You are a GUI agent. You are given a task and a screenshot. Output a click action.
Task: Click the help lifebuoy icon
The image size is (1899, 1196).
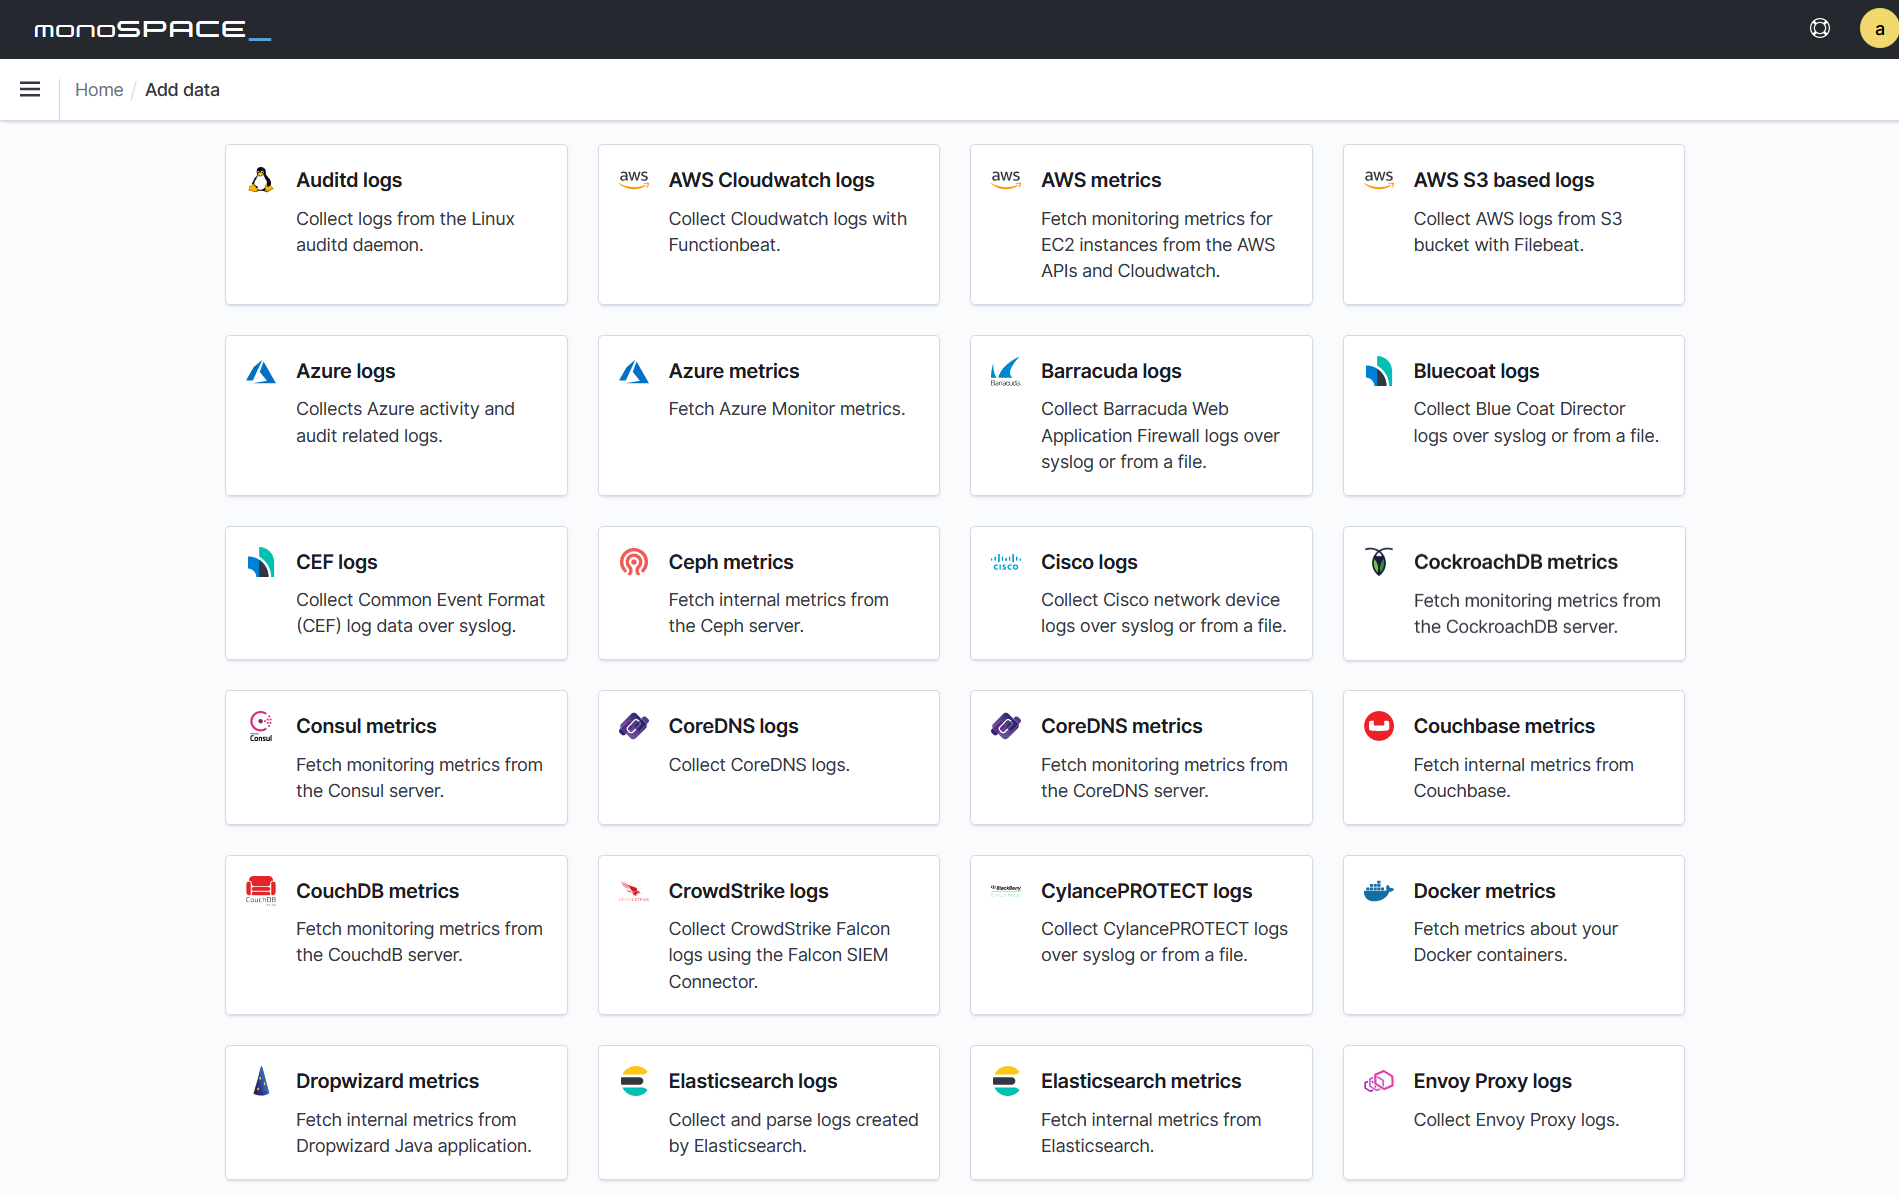pyautogui.click(x=1820, y=28)
